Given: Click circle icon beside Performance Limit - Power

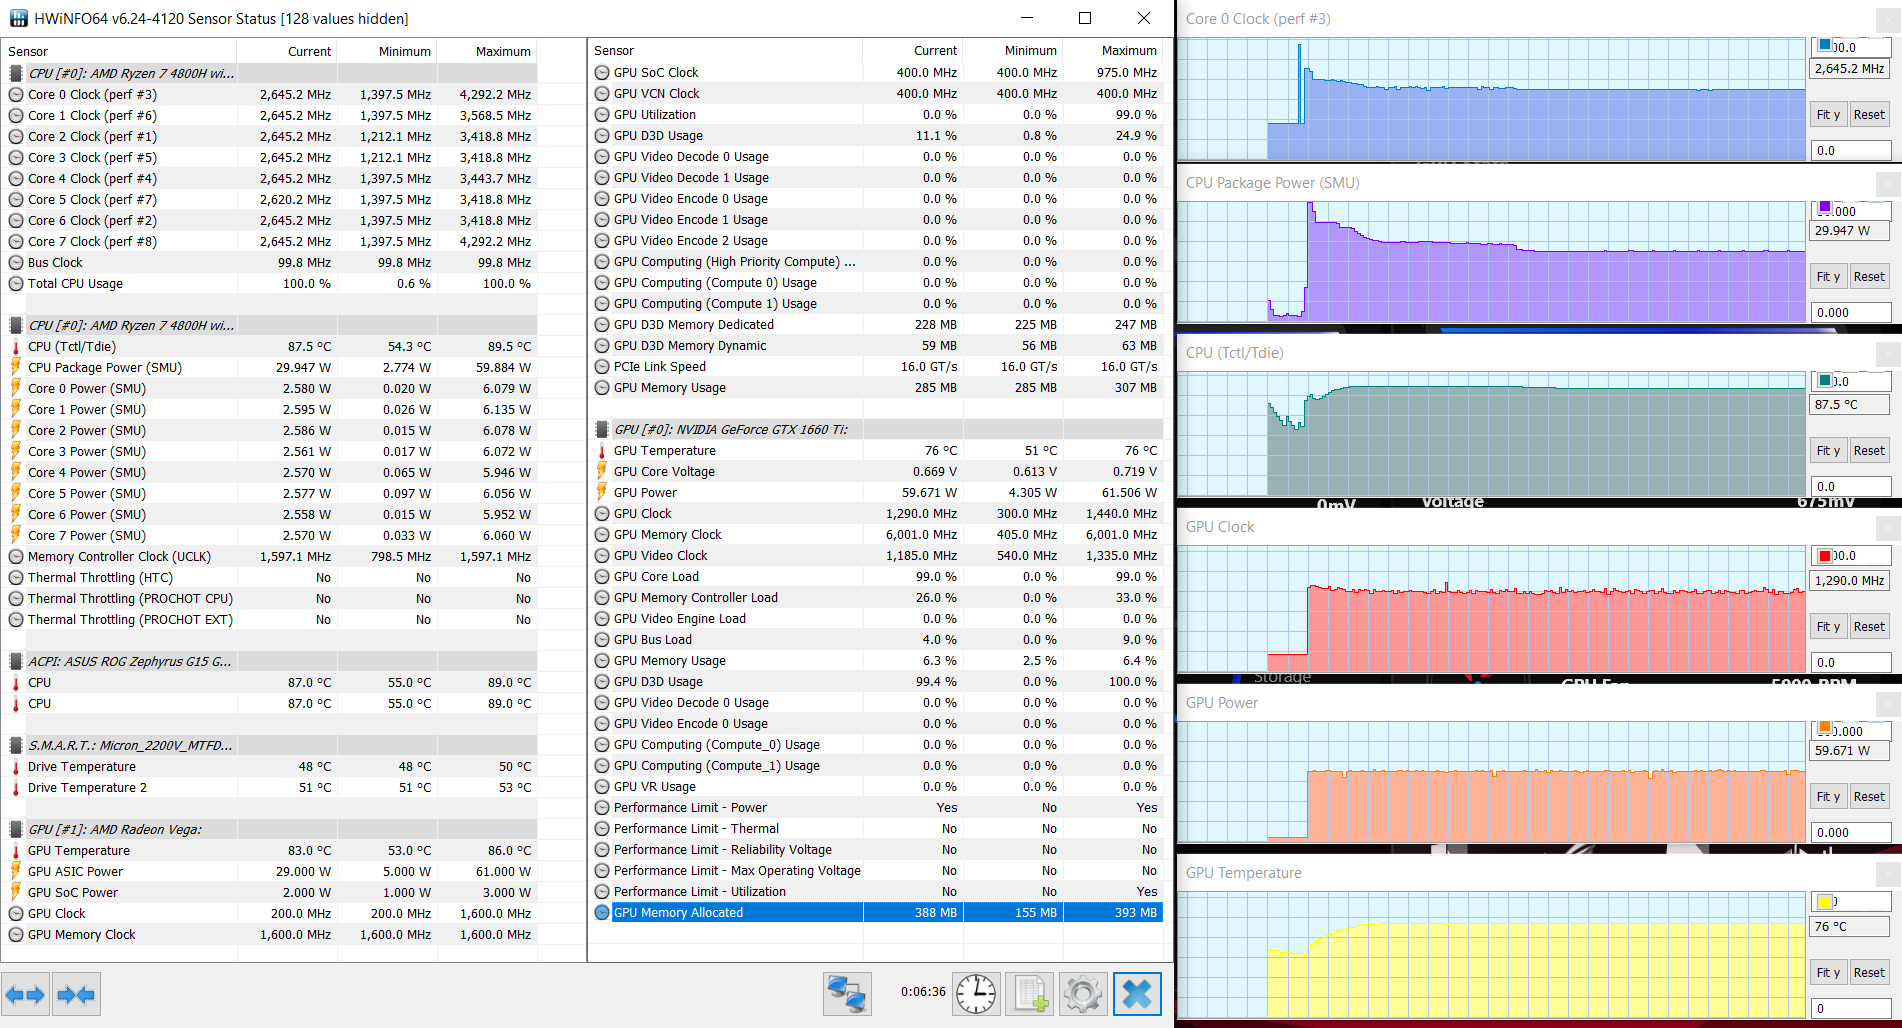Looking at the screenshot, I should click(x=602, y=807).
